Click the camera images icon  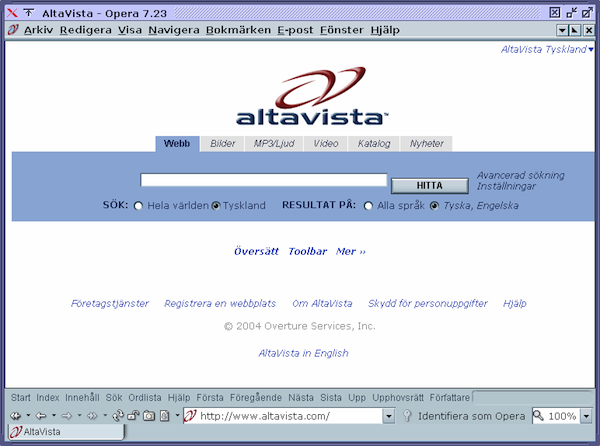pos(148,416)
